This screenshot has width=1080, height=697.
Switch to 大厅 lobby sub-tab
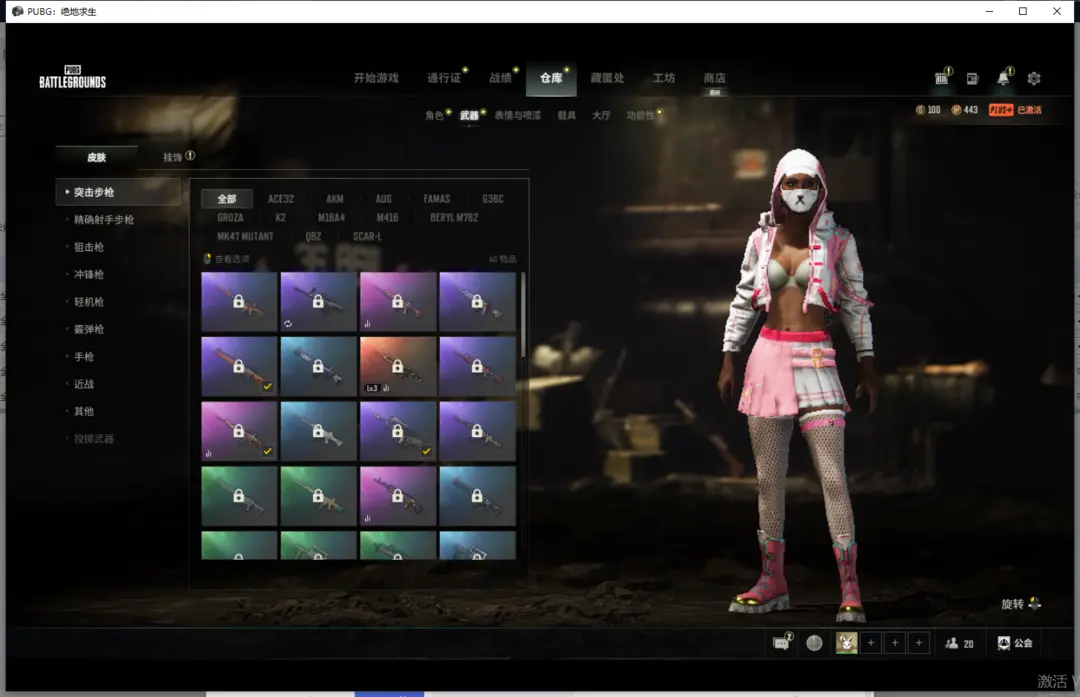601,115
